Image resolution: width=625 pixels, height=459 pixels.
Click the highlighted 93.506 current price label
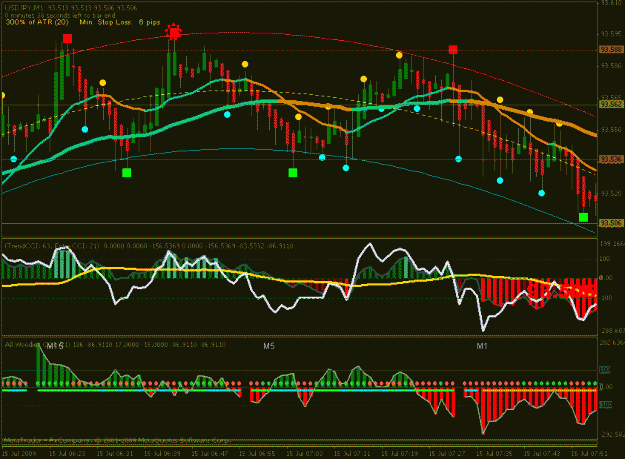[x=611, y=223]
